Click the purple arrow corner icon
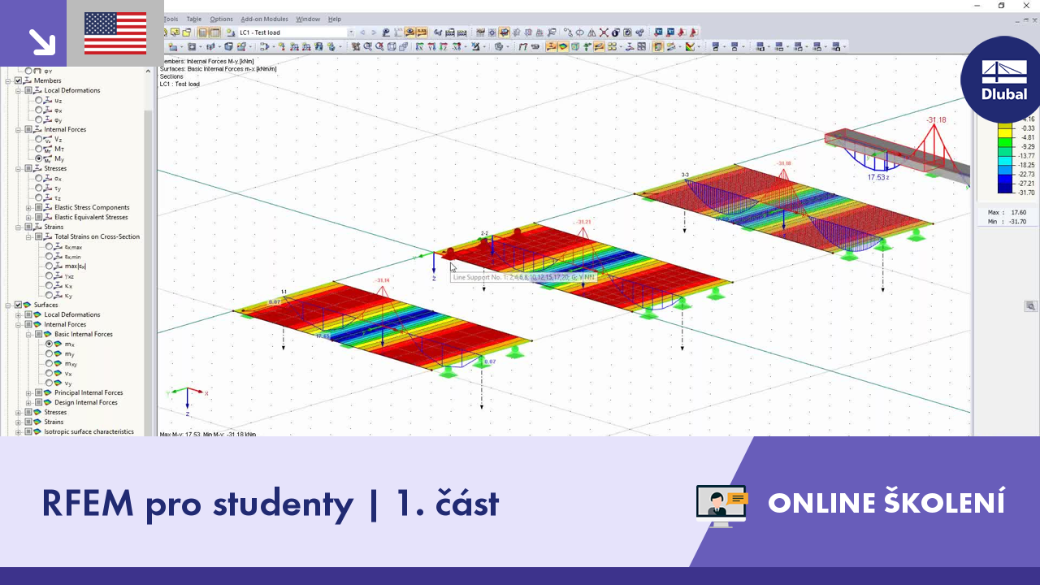The width and height of the screenshot is (1040, 585). 33,33
